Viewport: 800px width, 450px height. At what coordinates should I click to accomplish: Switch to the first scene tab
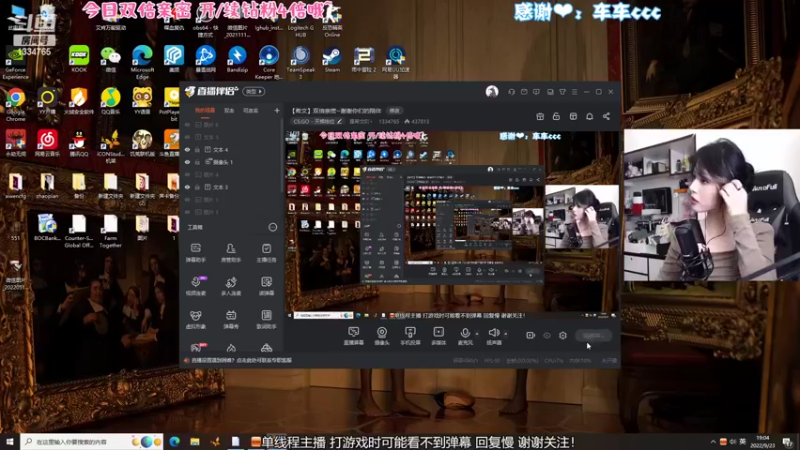click(x=205, y=110)
